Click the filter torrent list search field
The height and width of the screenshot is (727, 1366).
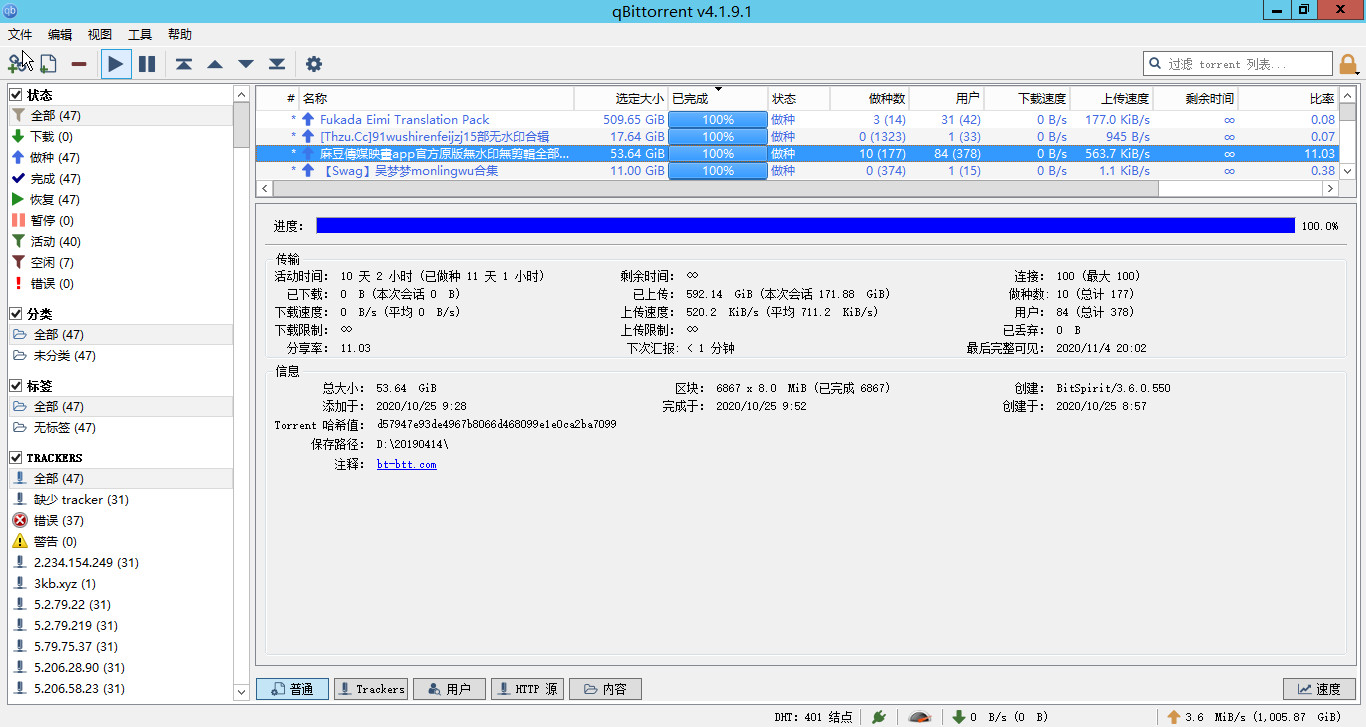pyautogui.click(x=1238, y=64)
